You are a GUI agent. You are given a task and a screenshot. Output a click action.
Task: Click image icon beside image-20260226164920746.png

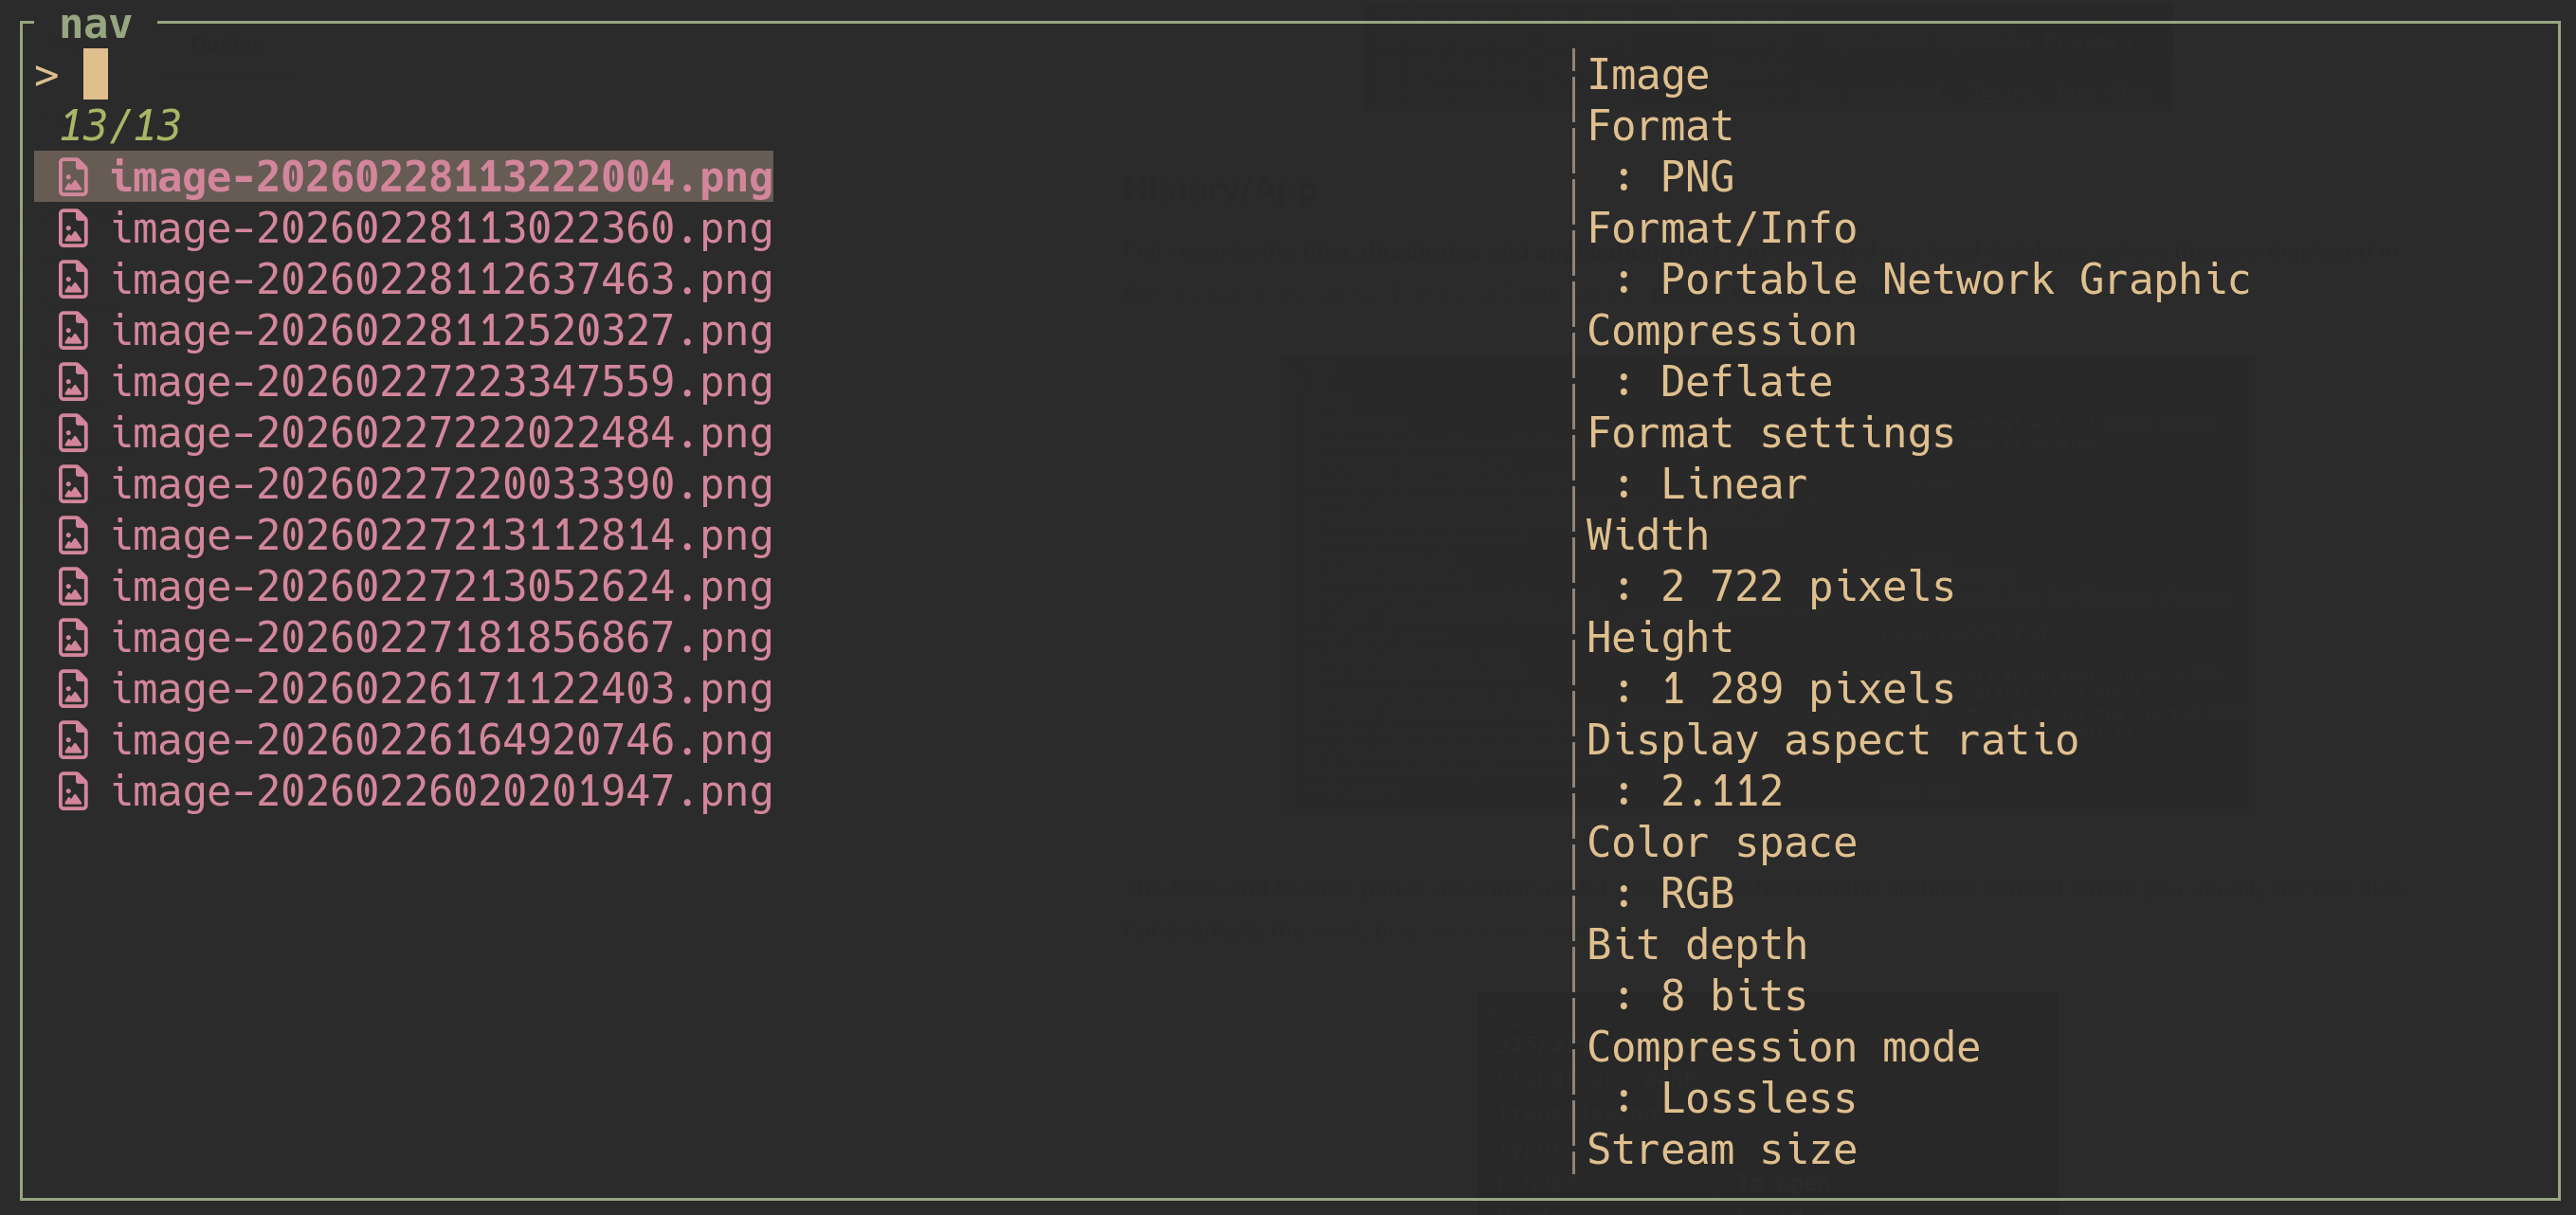(x=73, y=740)
